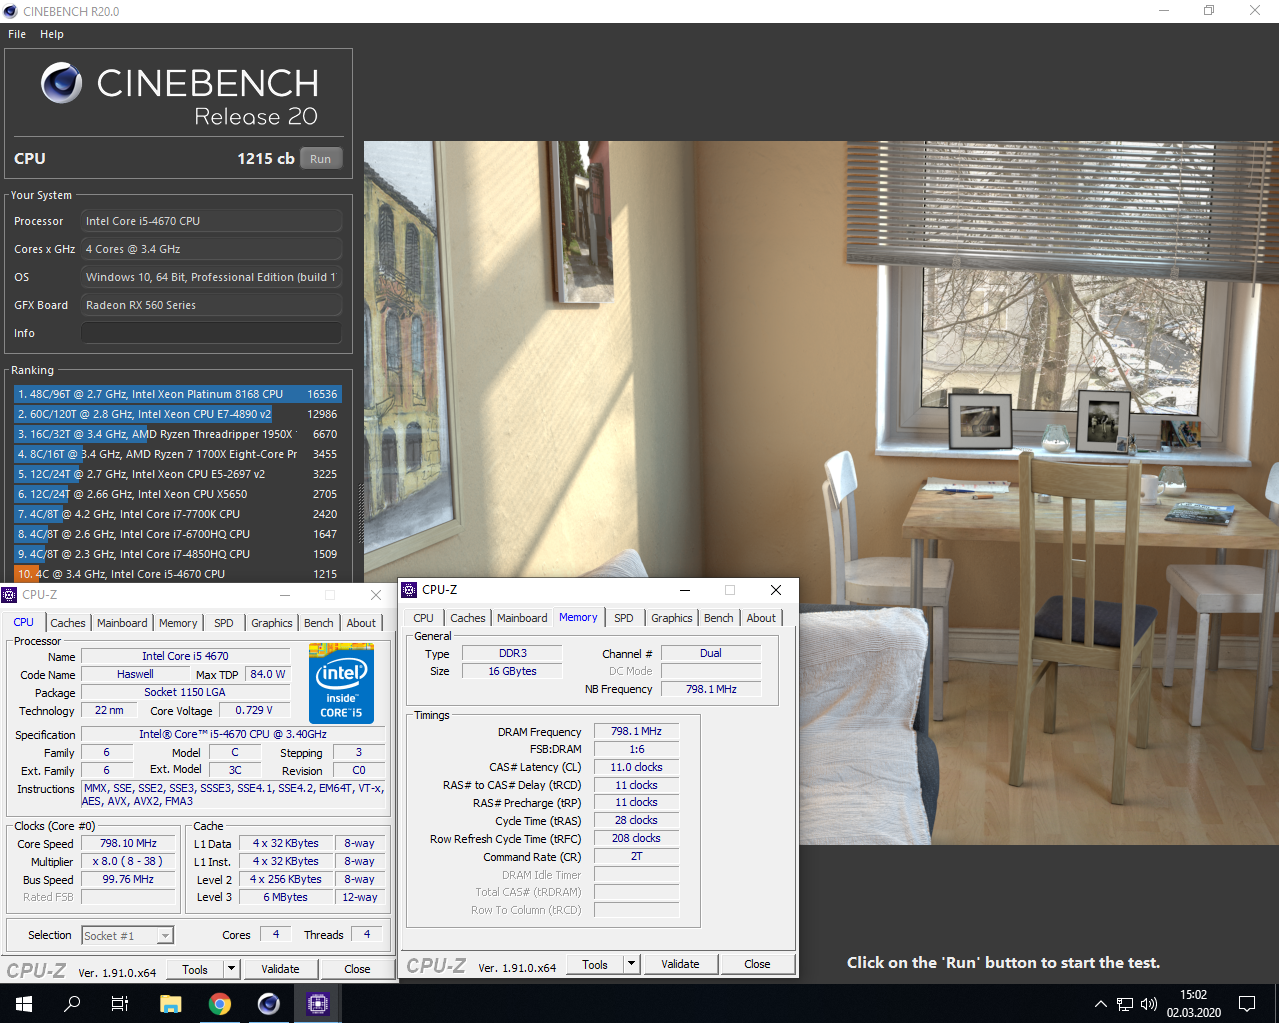This screenshot has height=1023, width=1279.
Task: Switch to Caches tab in Memory CPU-Z window
Action: tap(468, 618)
